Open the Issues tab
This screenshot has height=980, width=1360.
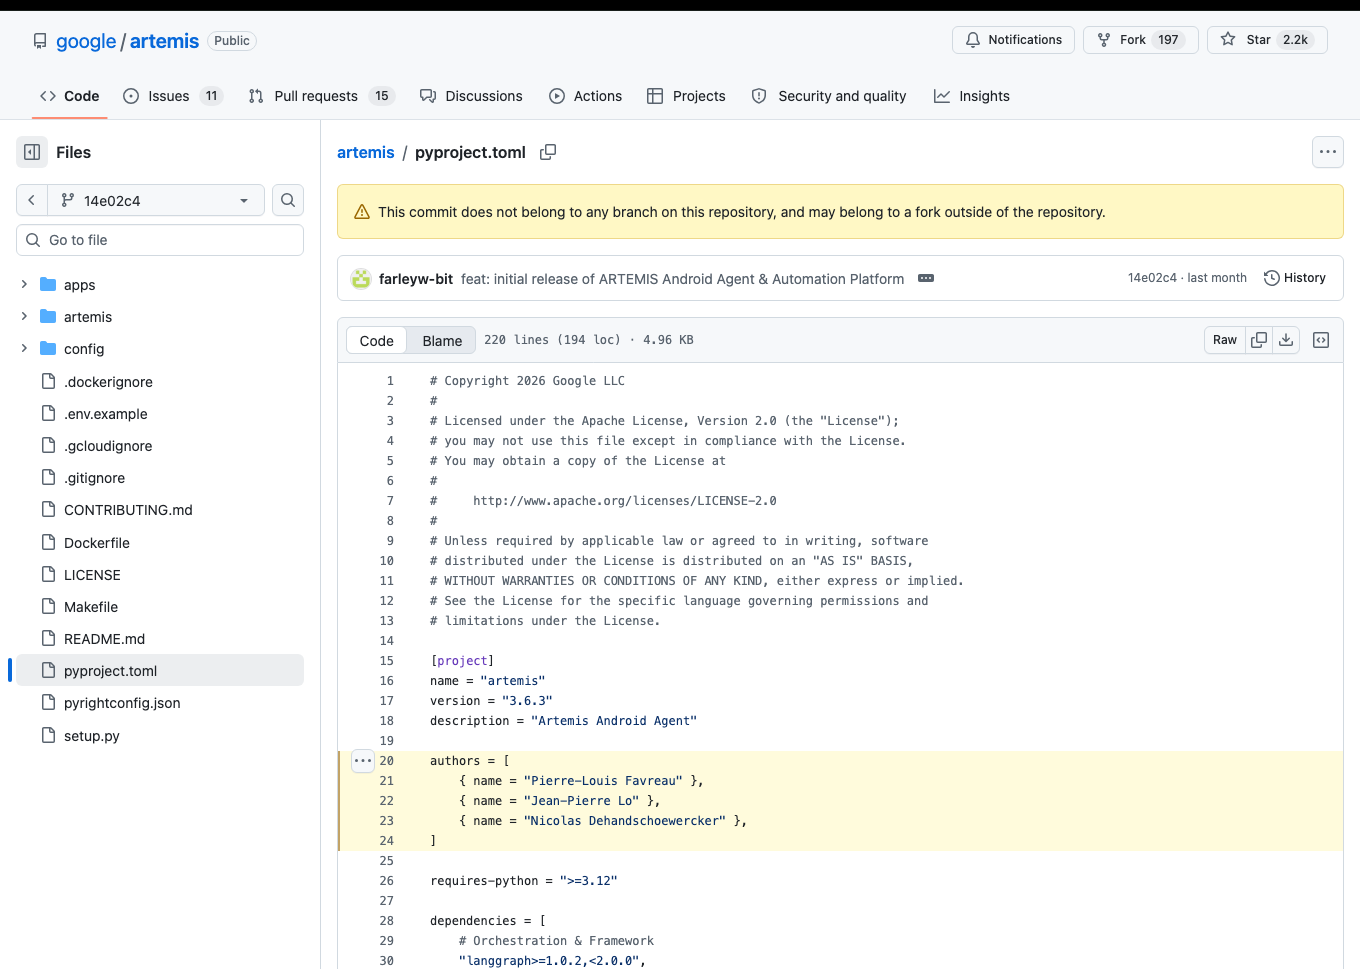172,96
